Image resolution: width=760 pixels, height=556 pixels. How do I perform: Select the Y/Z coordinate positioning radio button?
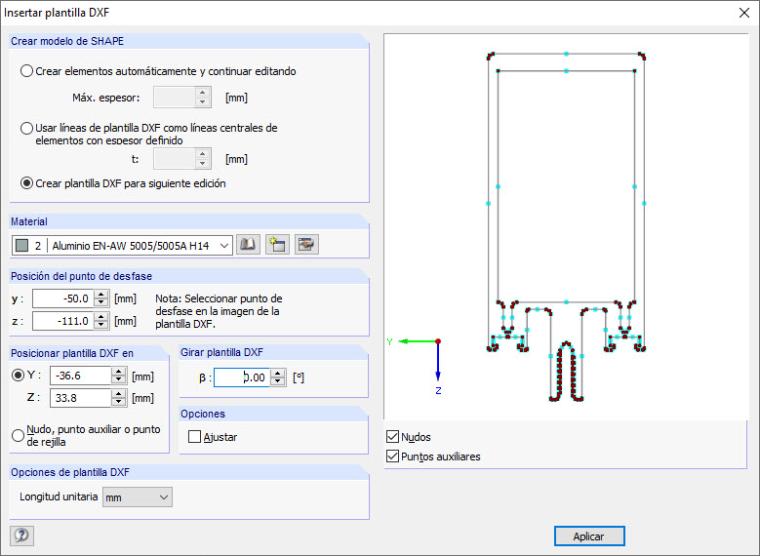coord(18,375)
